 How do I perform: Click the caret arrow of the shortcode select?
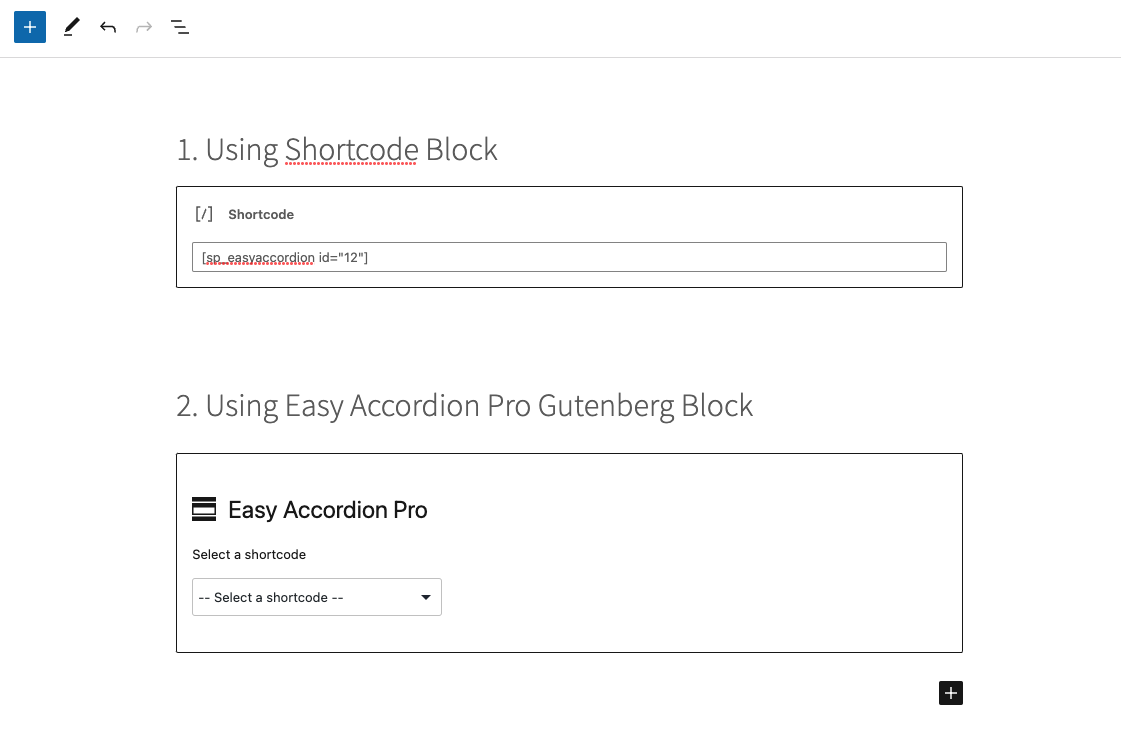(x=426, y=597)
